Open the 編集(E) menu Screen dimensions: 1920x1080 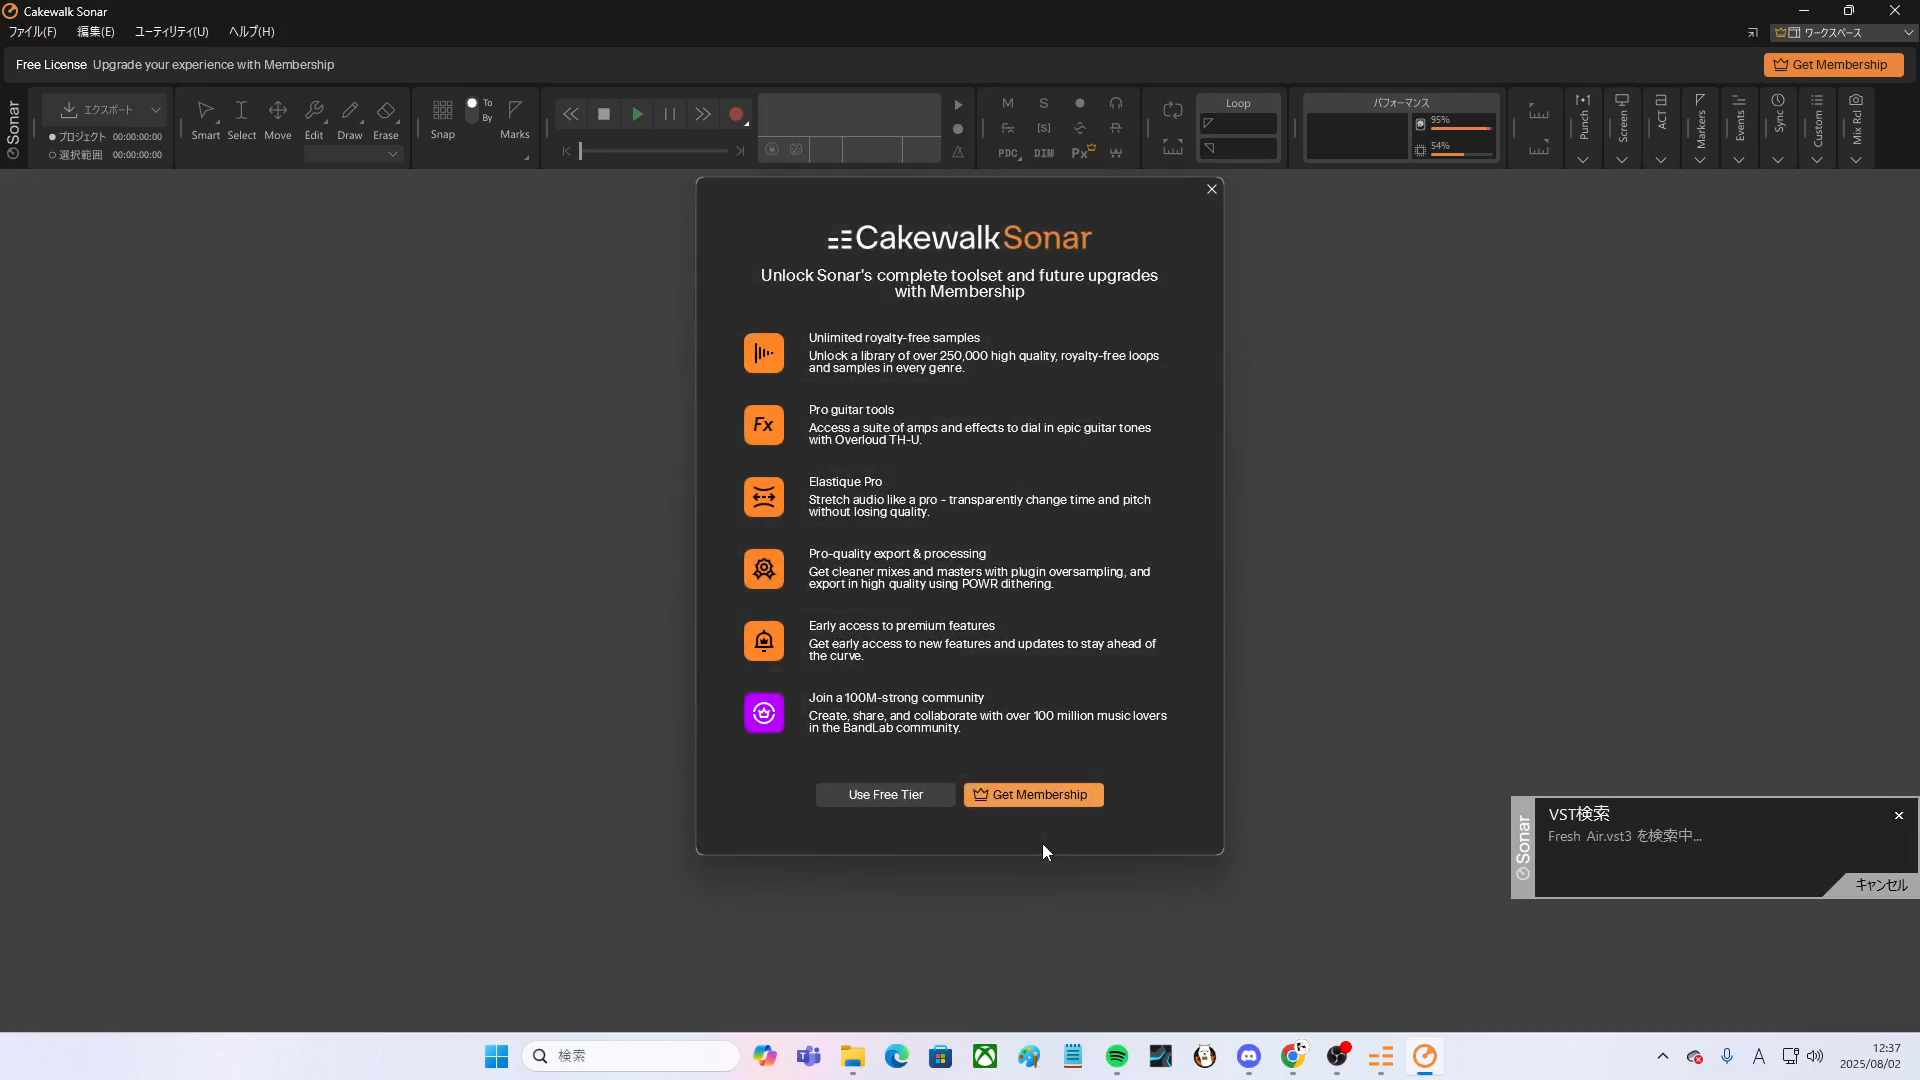coord(96,32)
